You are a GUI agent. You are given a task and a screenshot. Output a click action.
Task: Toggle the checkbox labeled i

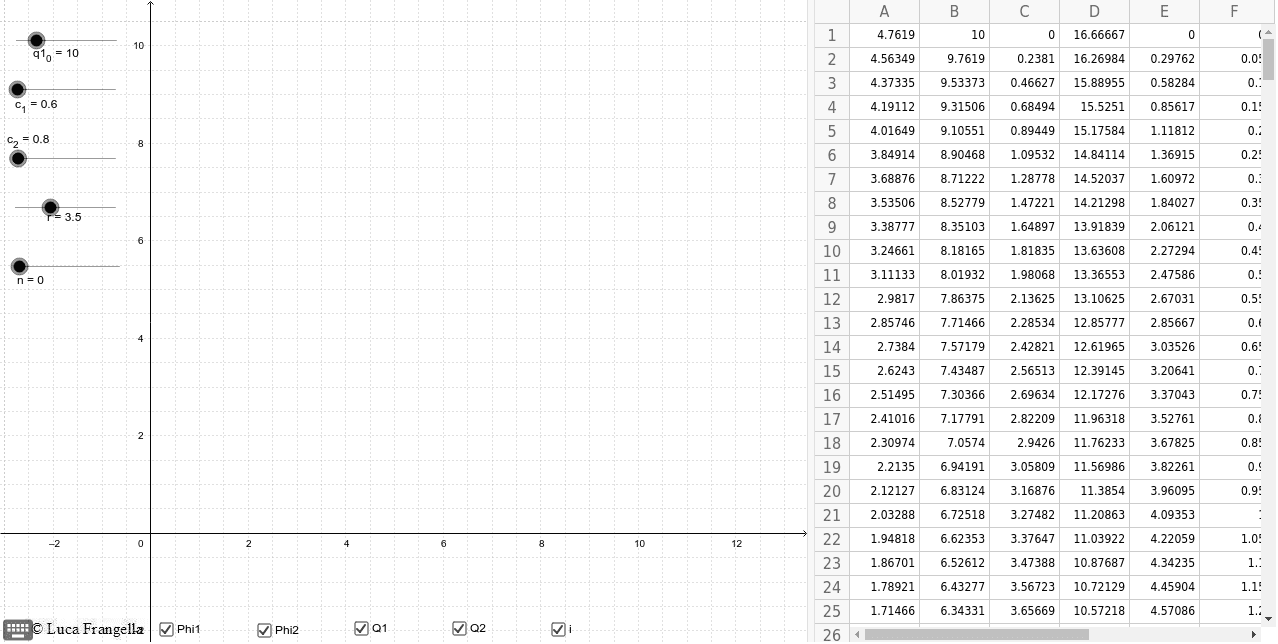tap(558, 629)
